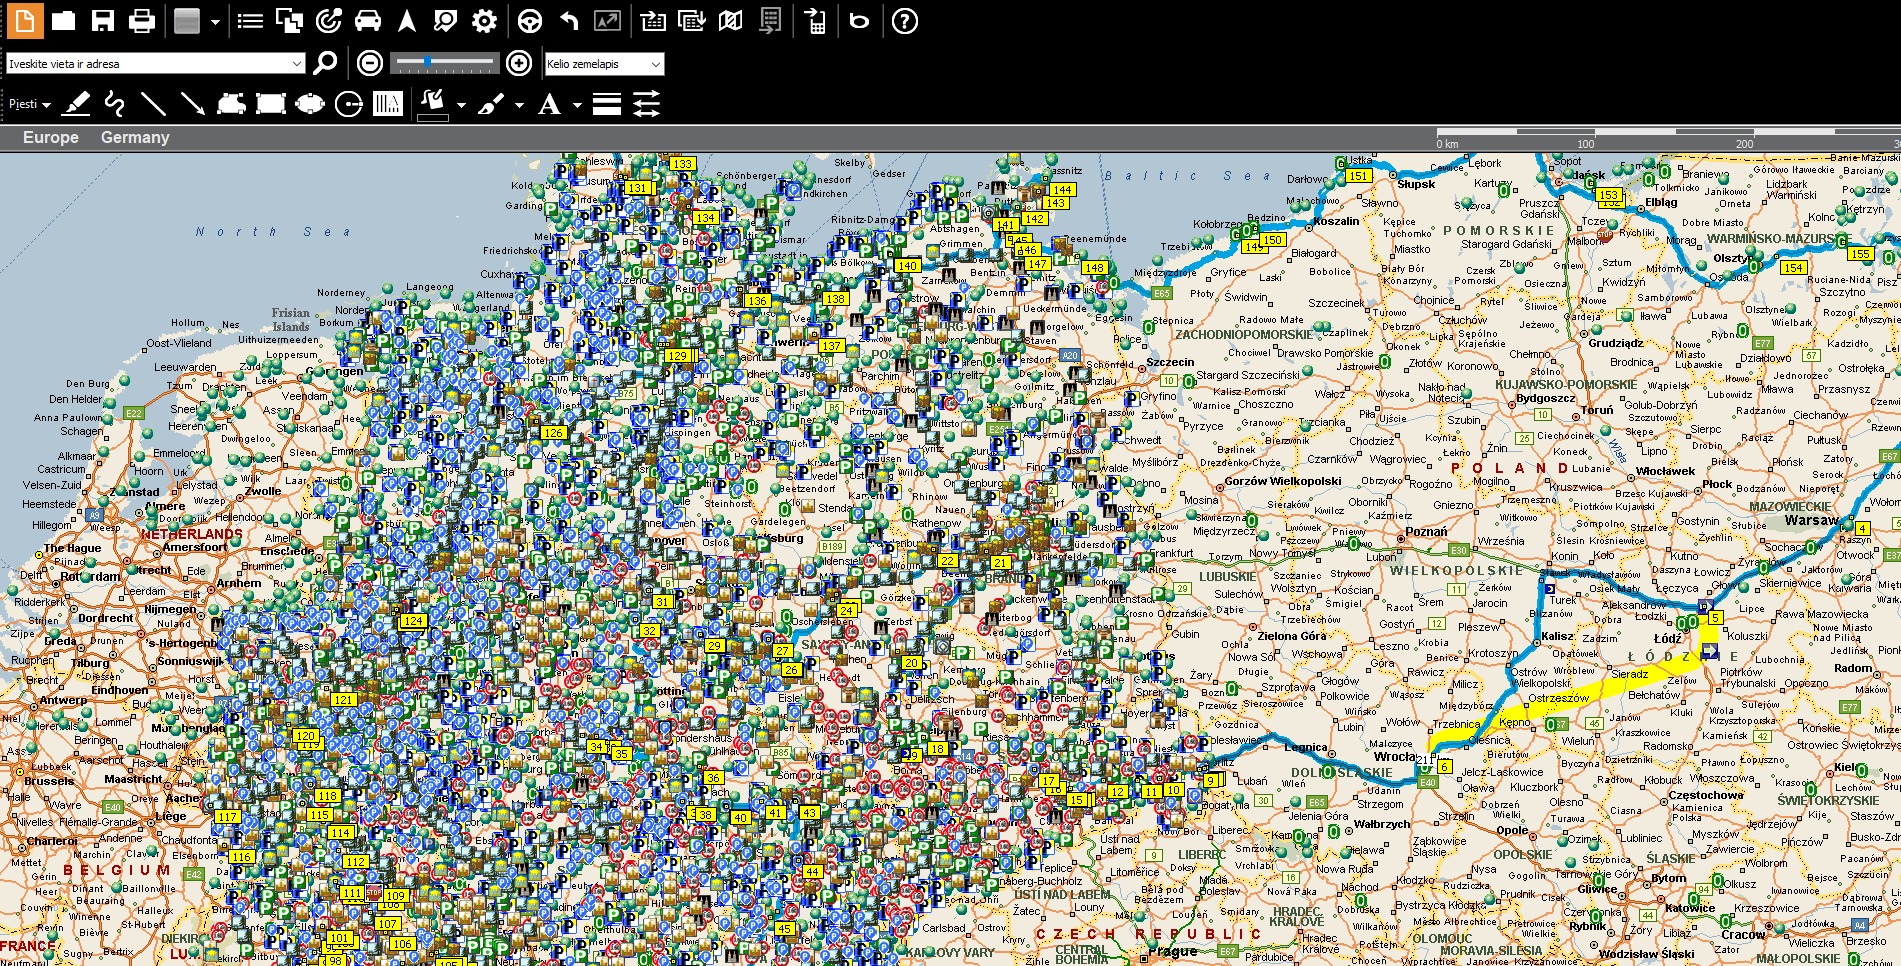Click the line width icon
1901x966 pixels.
(x=607, y=104)
